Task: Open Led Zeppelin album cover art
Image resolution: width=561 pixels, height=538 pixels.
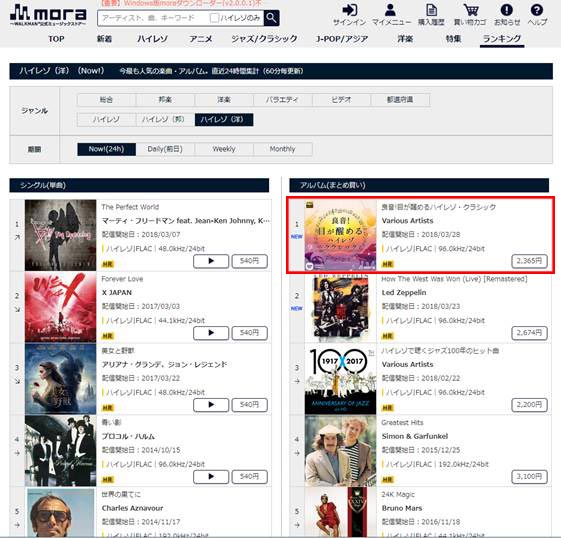Action: 341,307
